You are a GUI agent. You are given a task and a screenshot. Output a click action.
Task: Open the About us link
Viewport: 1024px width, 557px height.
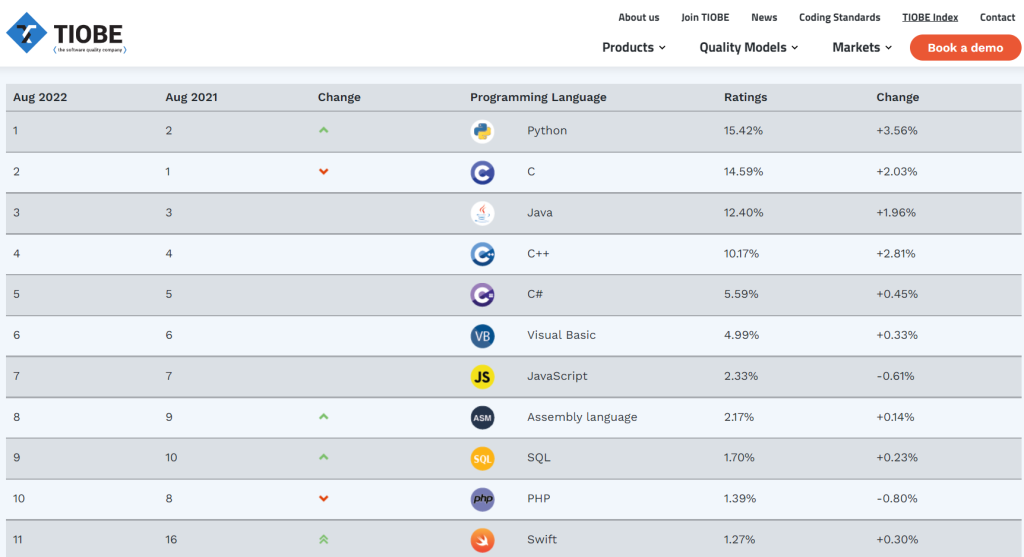click(639, 17)
